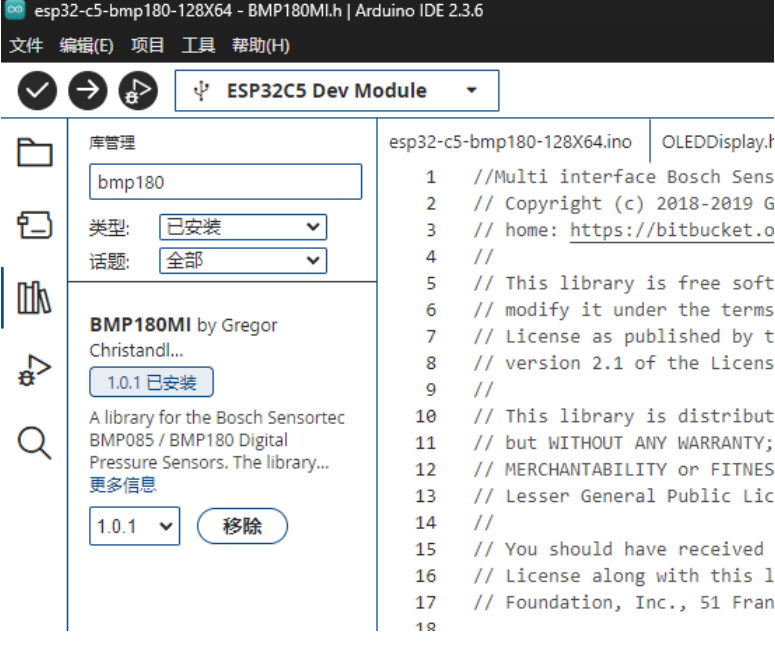Open the Search magnifier sidebar icon

(x=34, y=443)
